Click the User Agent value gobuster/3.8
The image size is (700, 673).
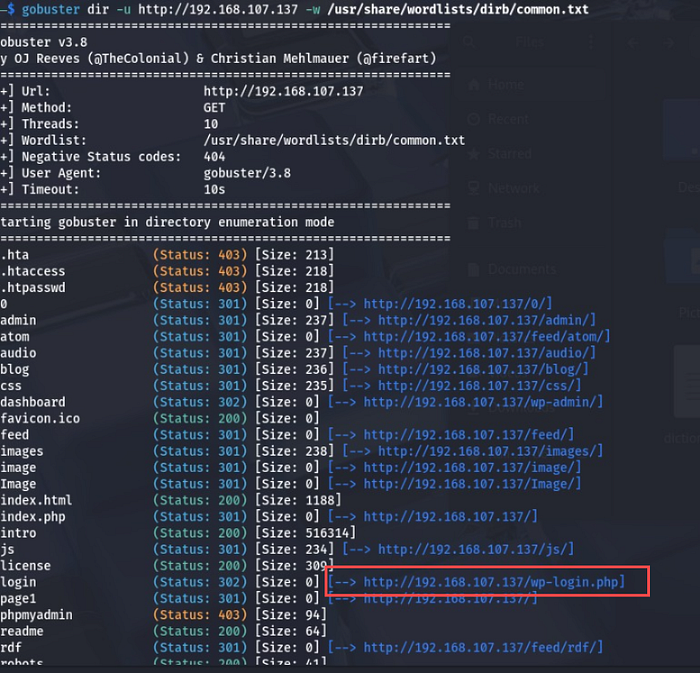pyautogui.click(x=247, y=173)
